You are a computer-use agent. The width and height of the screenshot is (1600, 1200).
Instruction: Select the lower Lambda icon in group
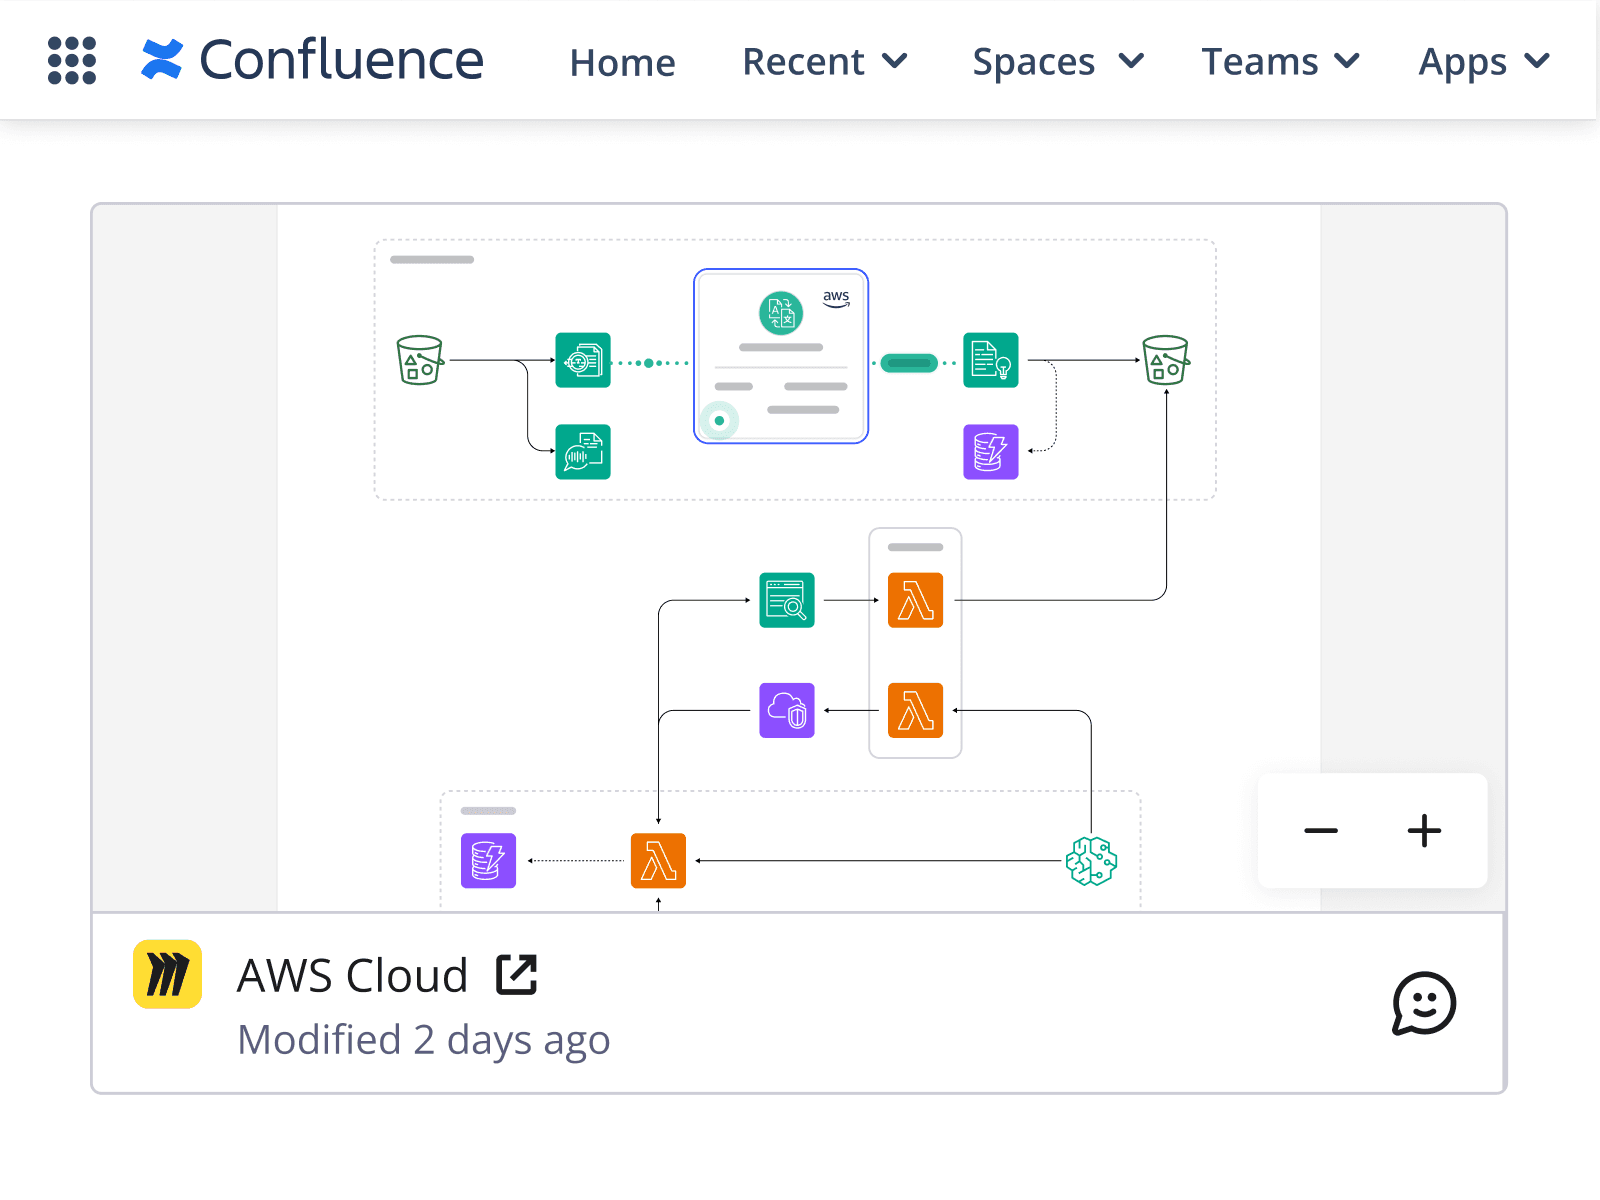coord(916,710)
